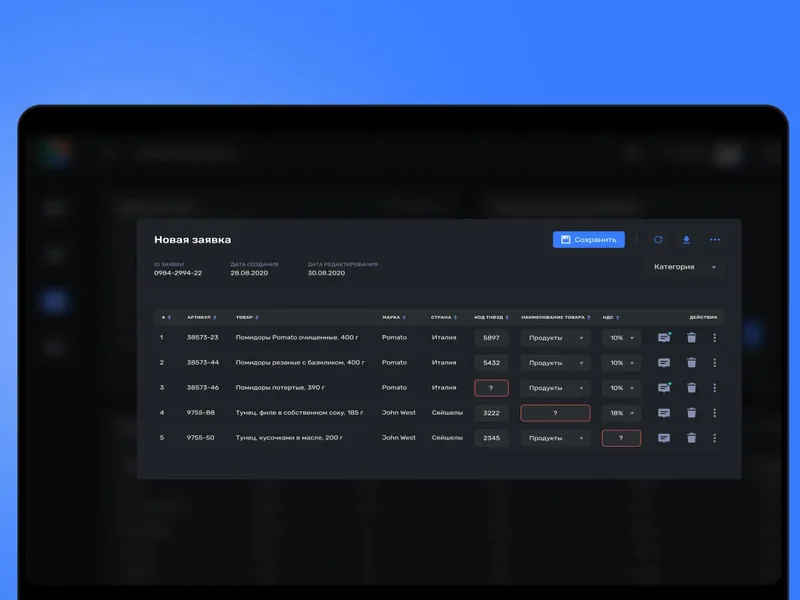Image resolution: width=800 pixels, height=600 pixels.
Task: Click John West brand in row 9755-88
Action: pos(398,412)
